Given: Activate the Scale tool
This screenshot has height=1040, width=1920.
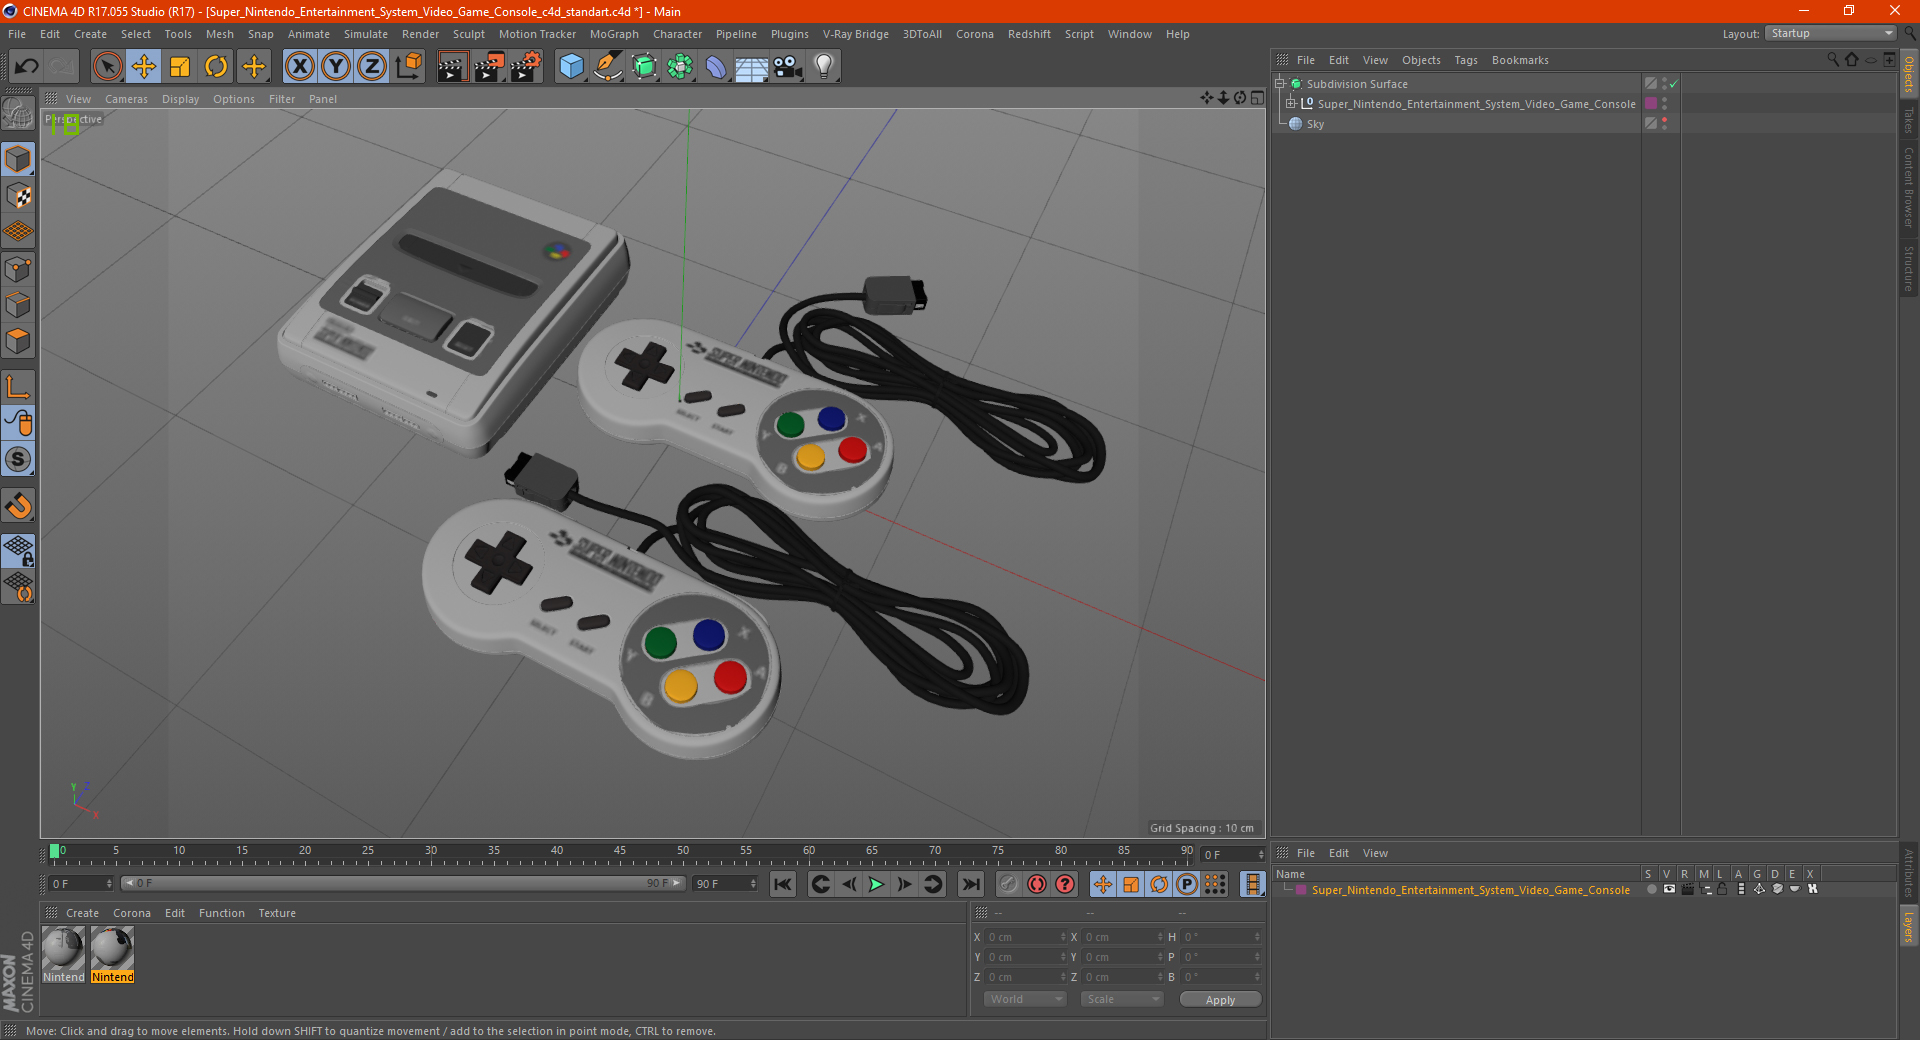Looking at the screenshot, I should click(180, 67).
